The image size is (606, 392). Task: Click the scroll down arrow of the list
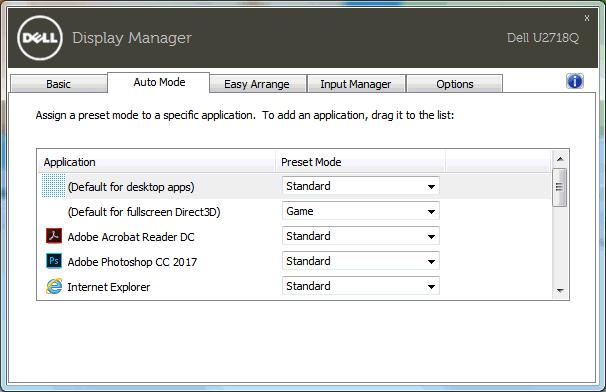[560, 291]
